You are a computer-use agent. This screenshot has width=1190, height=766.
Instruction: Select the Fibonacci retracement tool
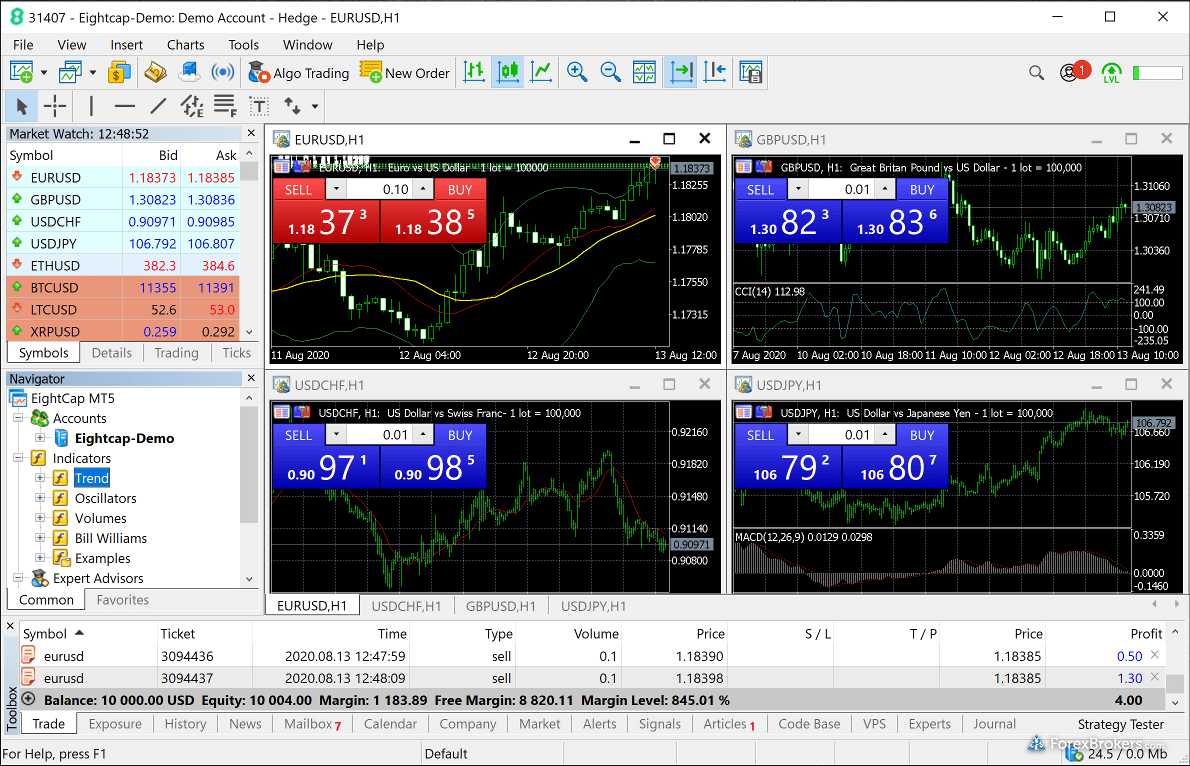[x=225, y=106]
